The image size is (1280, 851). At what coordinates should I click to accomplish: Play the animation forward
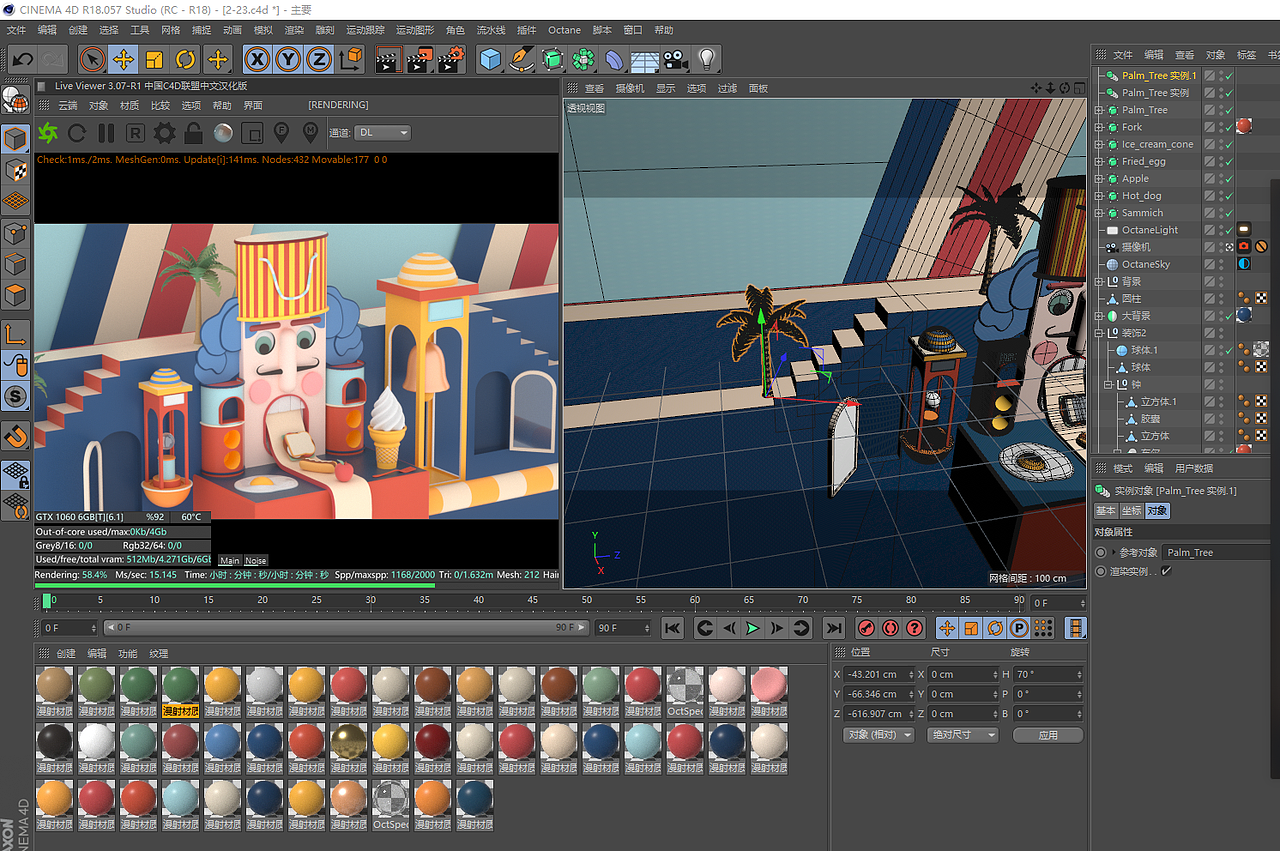752,628
